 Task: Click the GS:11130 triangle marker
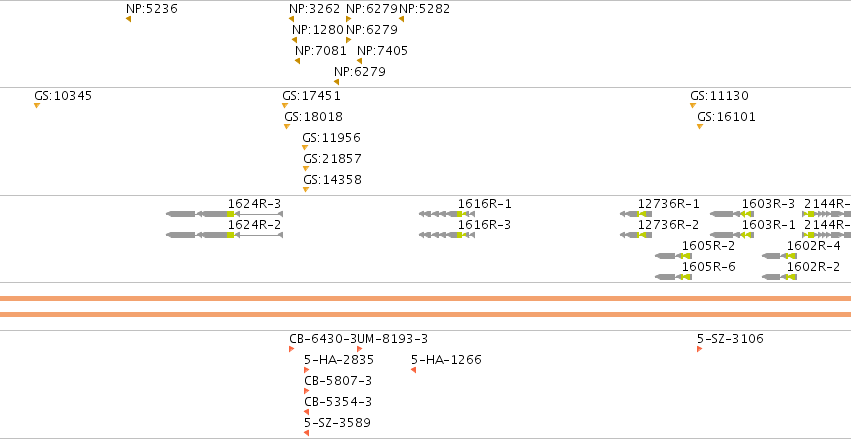click(x=693, y=105)
